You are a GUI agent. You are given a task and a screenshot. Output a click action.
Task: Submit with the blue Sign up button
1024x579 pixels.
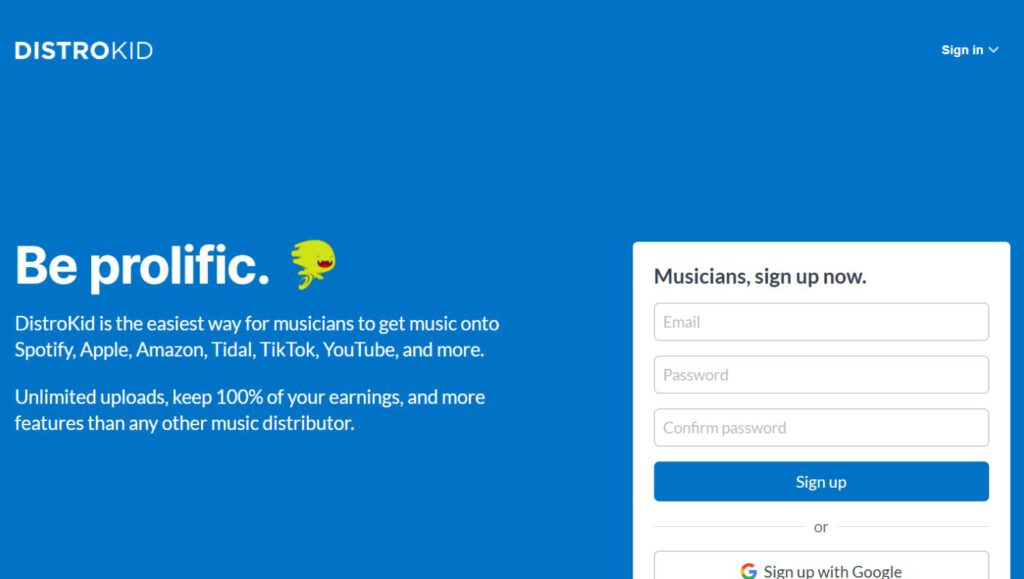point(821,482)
